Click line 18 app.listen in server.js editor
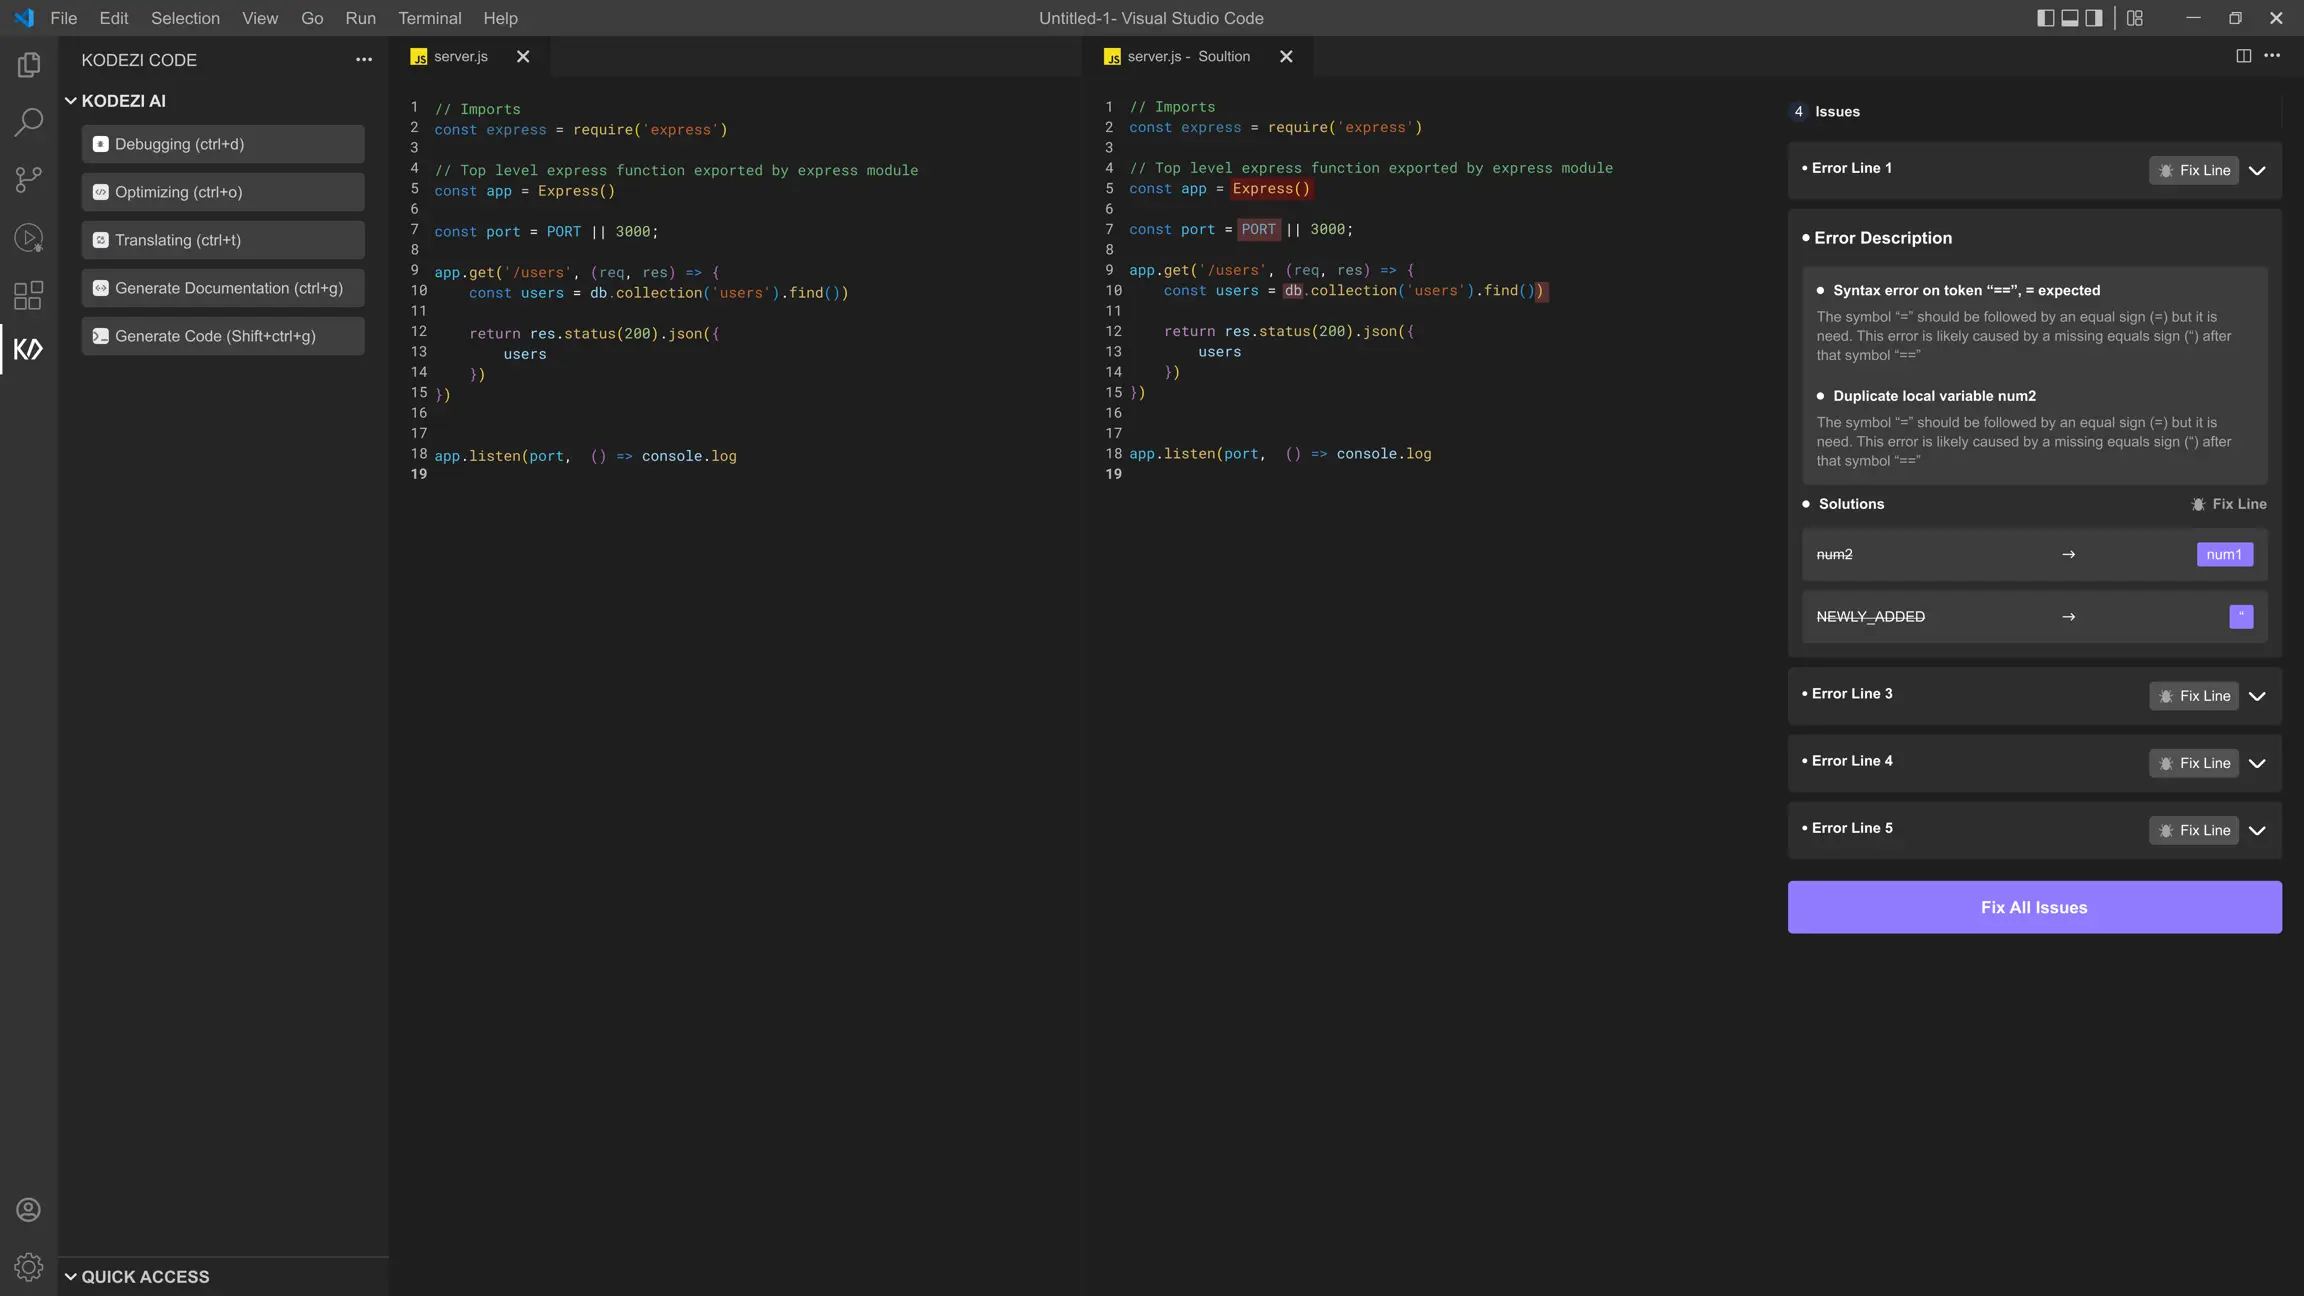2304x1296 pixels. pyautogui.click(x=585, y=456)
